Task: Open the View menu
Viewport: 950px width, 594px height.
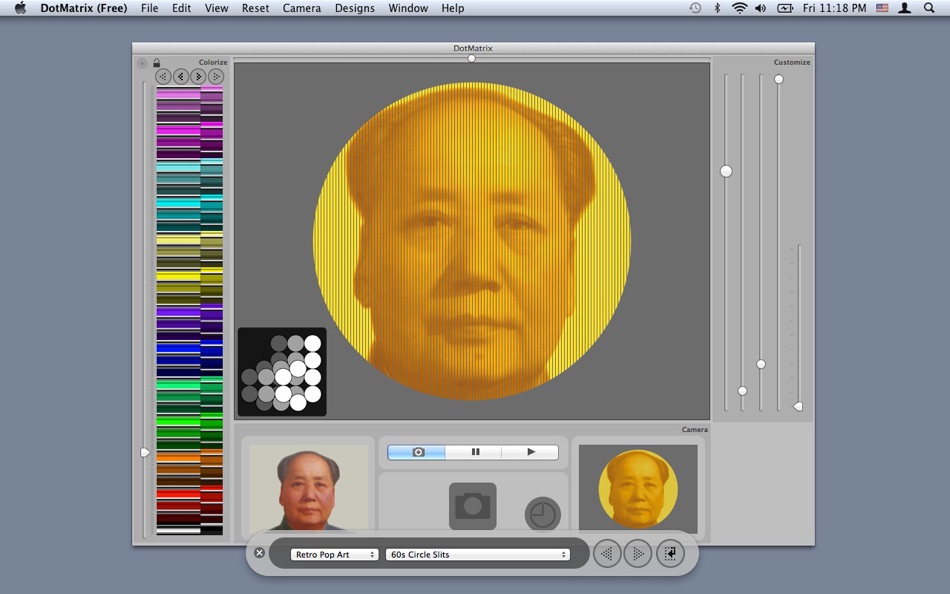Action: [216, 8]
